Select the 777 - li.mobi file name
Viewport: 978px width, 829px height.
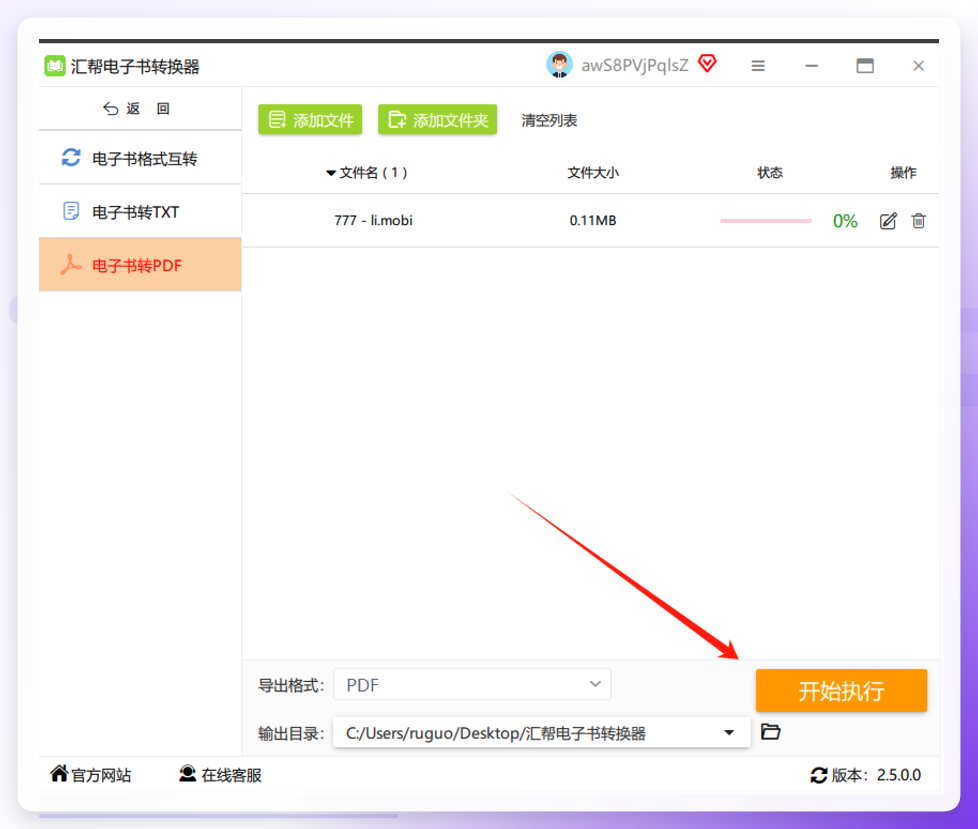tap(373, 220)
